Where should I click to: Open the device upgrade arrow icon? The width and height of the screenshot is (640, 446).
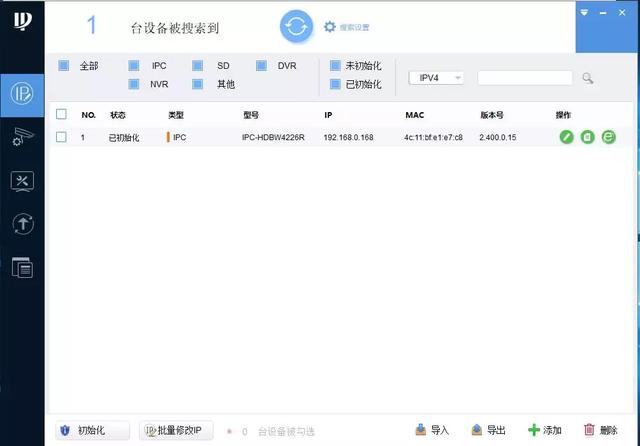(x=23, y=224)
